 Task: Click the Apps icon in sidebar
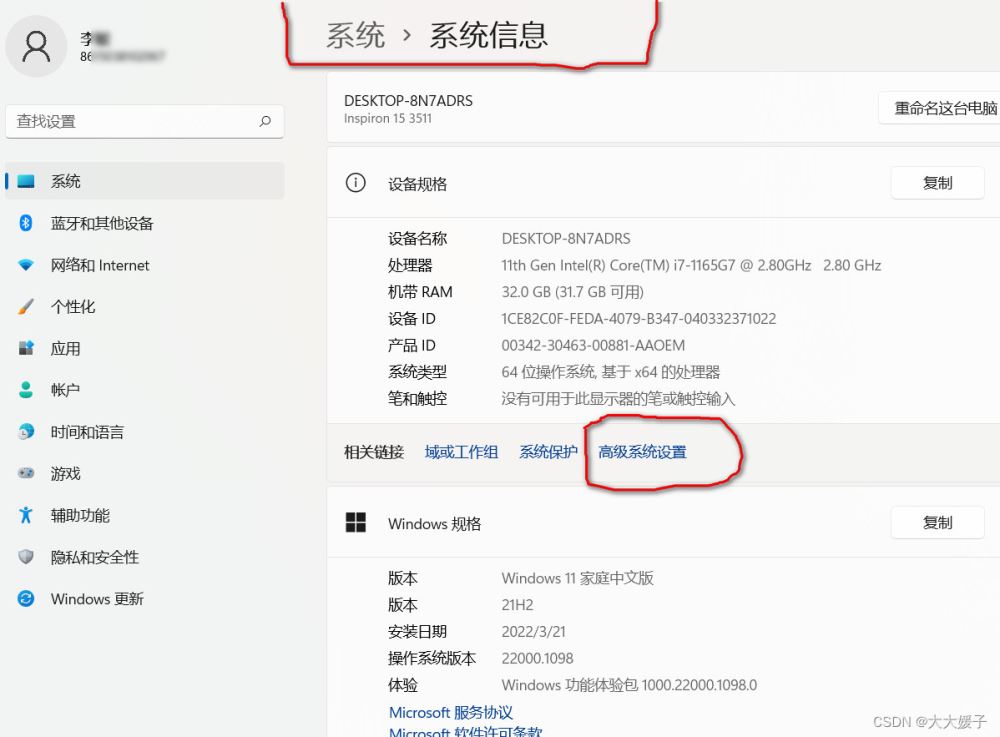click(26, 348)
